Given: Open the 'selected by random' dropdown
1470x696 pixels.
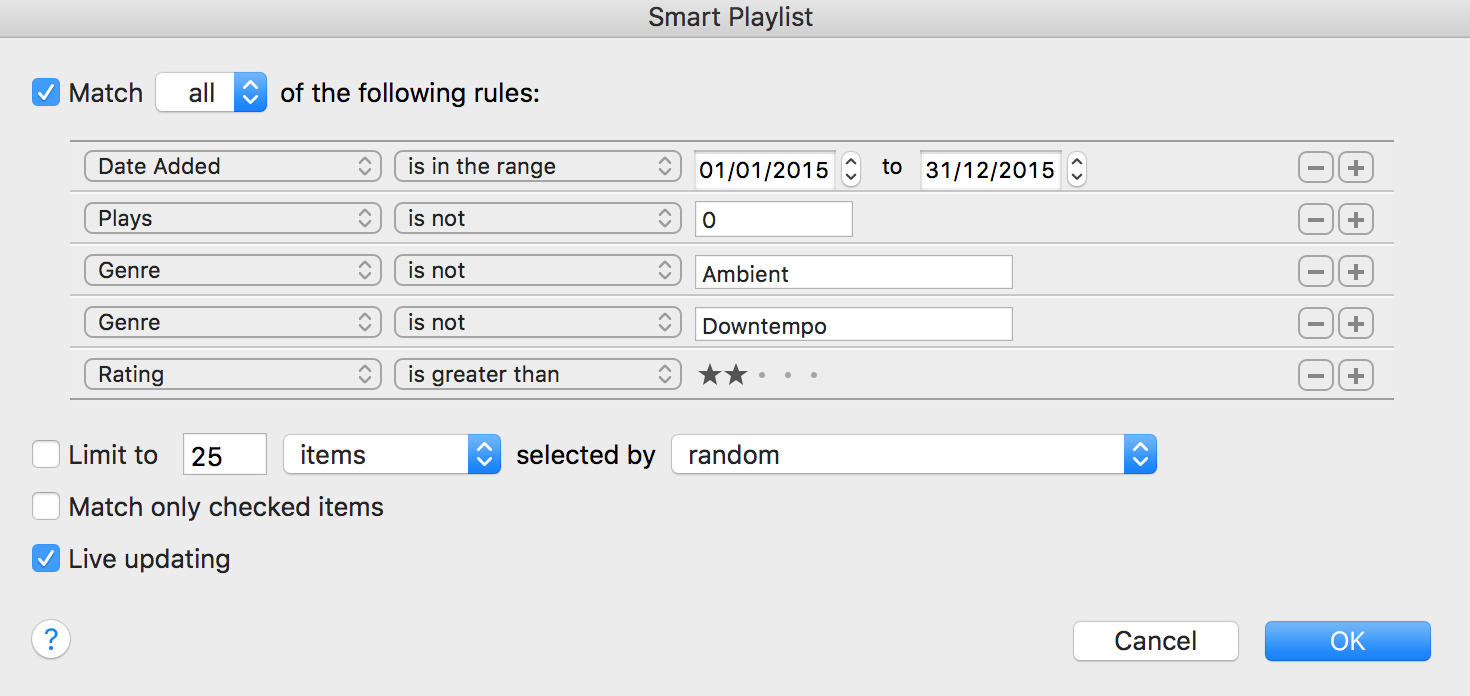Looking at the screenshot, I should pos(913,455).
